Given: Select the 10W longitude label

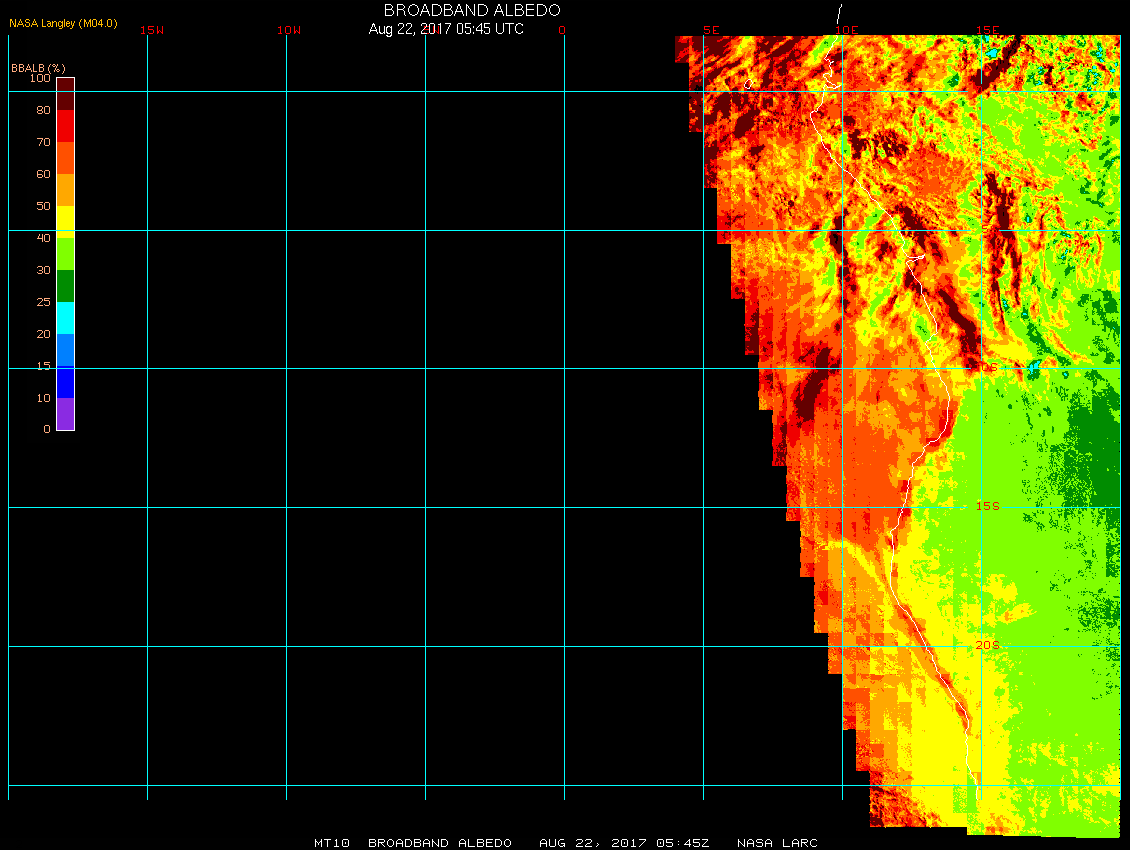Looking at the screenshot, I should [x=289, y=30].
